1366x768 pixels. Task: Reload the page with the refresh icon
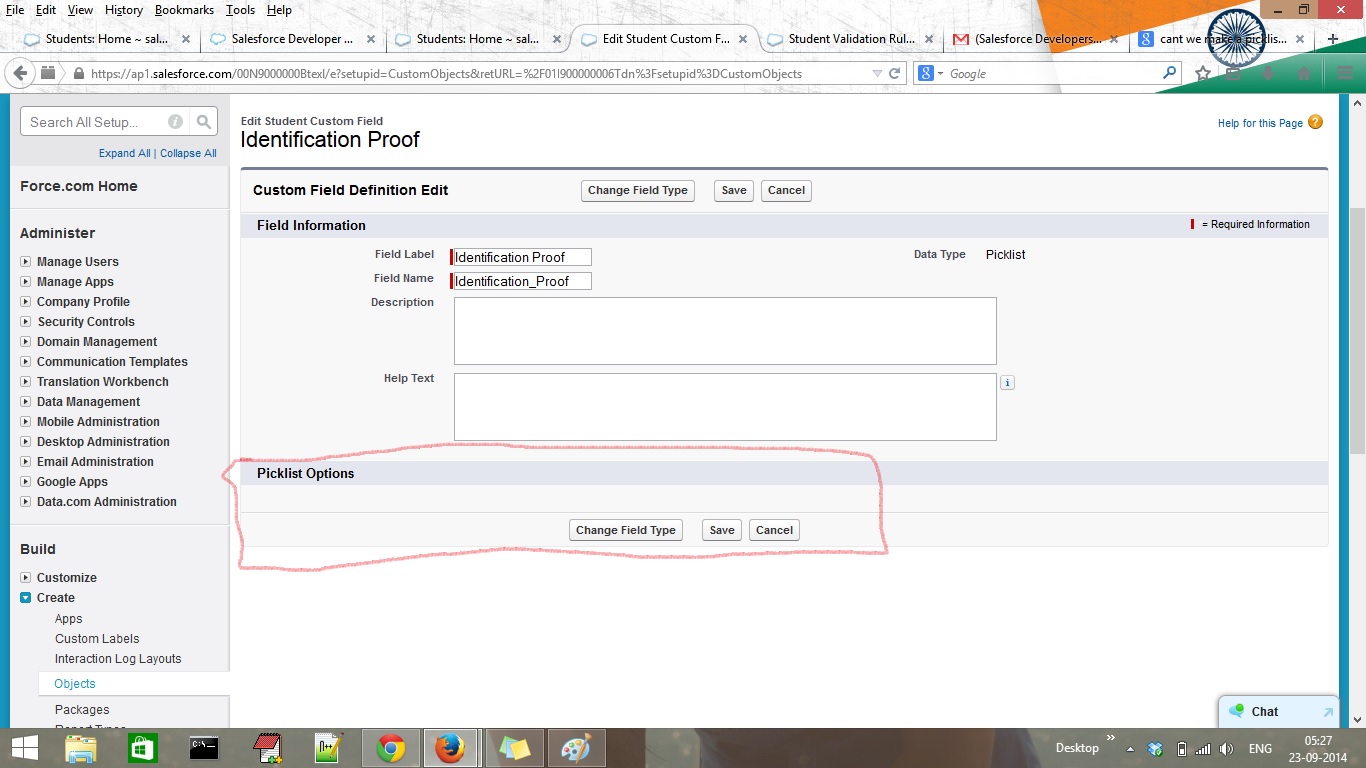click(895, 73)
